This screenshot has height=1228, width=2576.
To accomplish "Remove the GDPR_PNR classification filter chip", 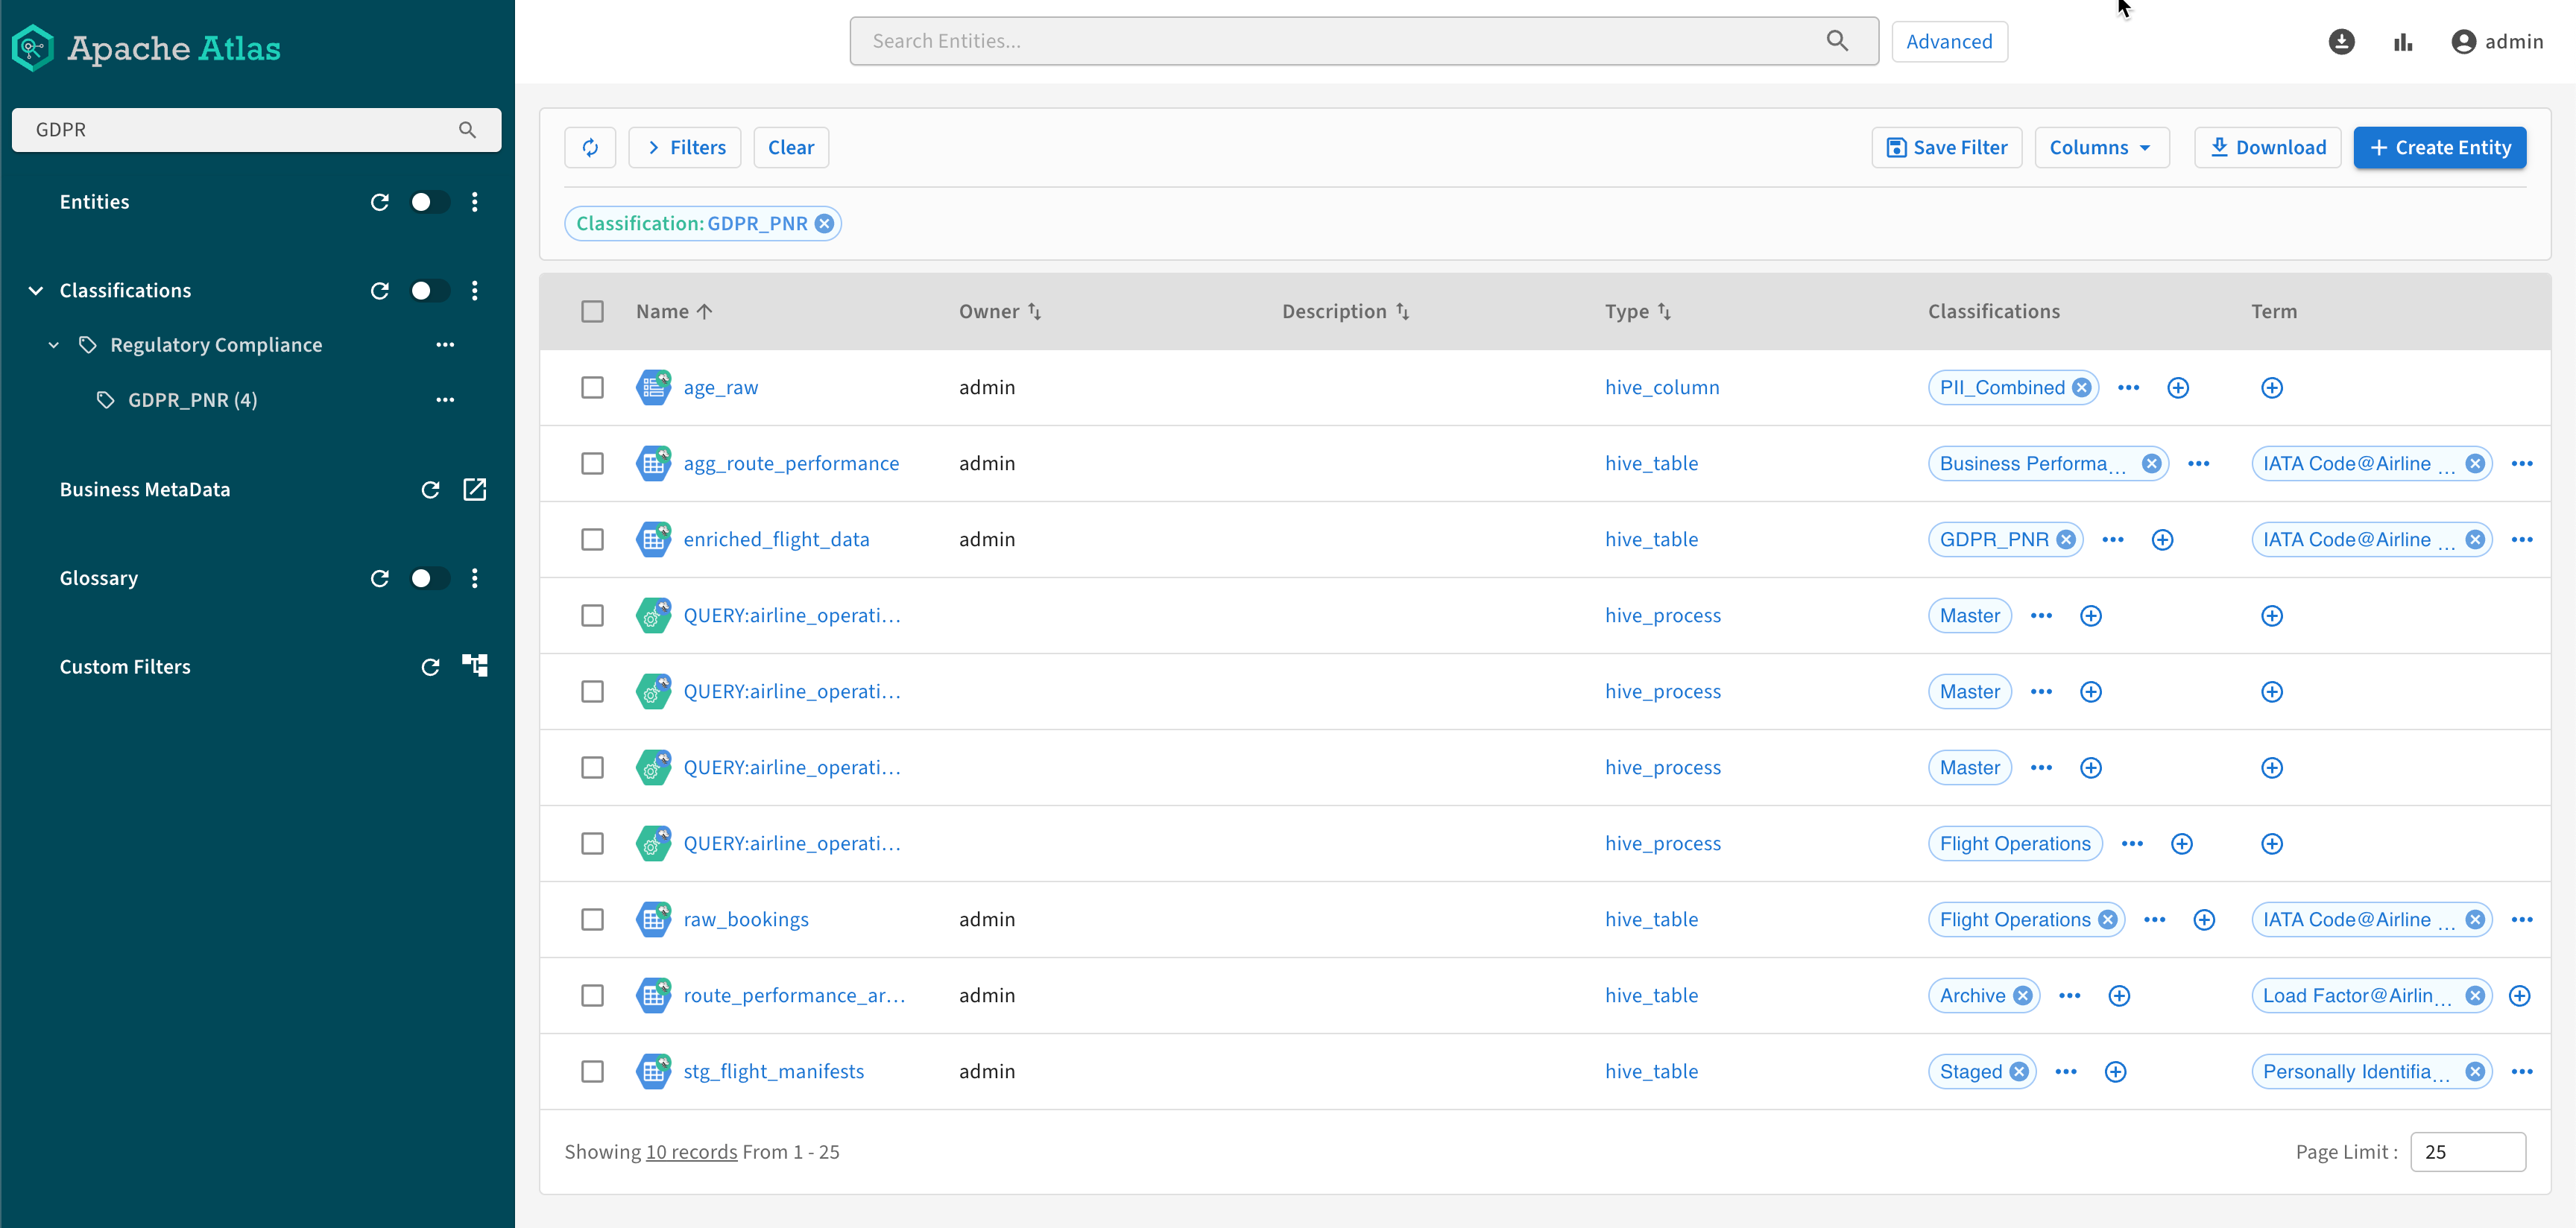I will tap(824, 224).
